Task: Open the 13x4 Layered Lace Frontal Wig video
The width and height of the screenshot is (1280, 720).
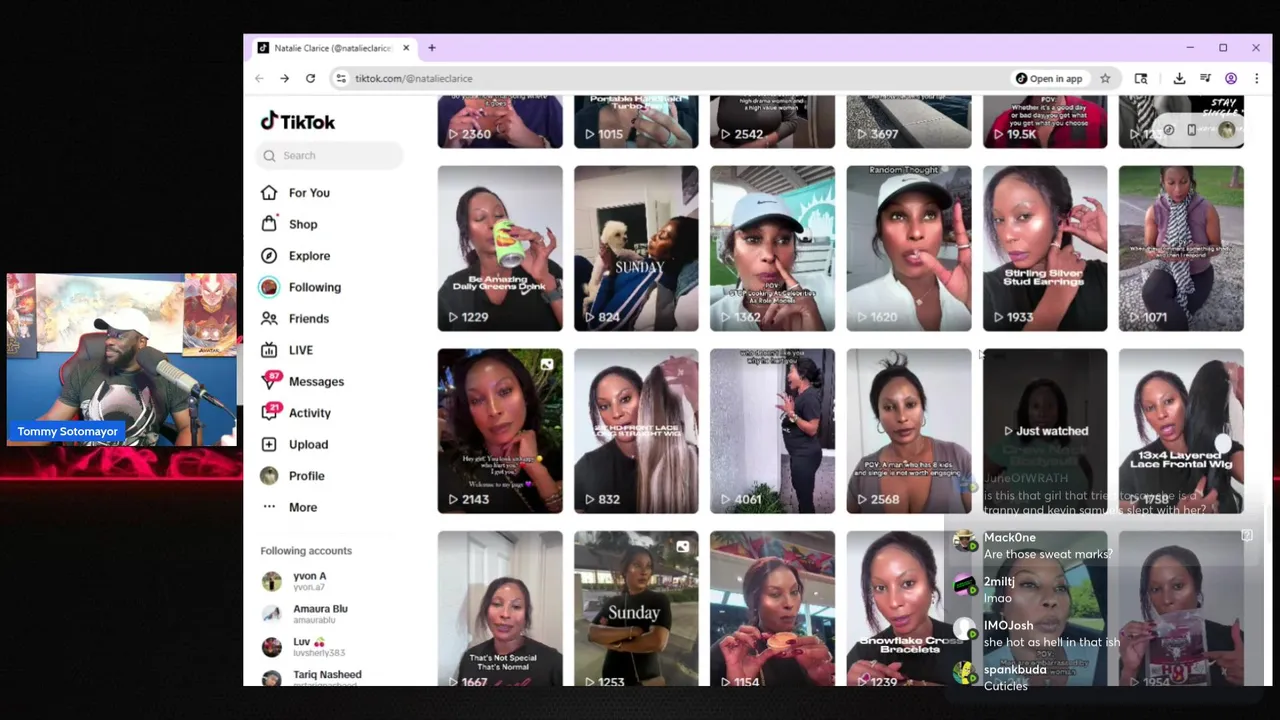Action: click(x=1181, y=431)
